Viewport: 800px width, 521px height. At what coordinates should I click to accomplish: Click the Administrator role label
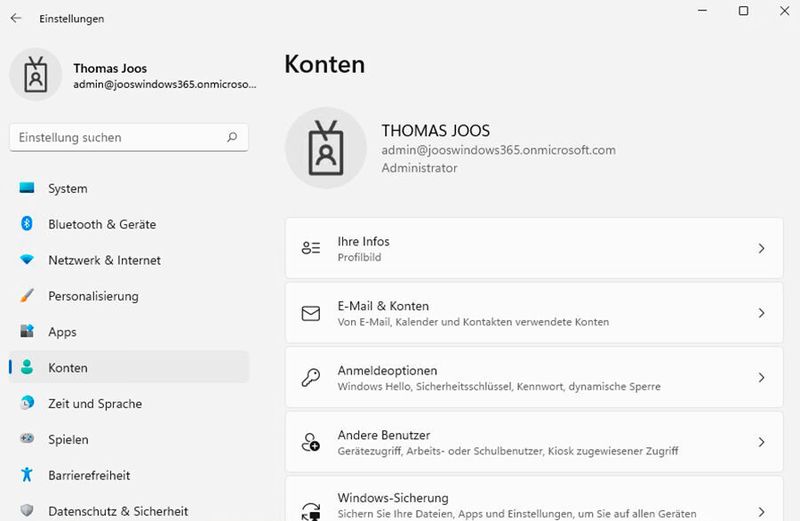coord(419,168)
